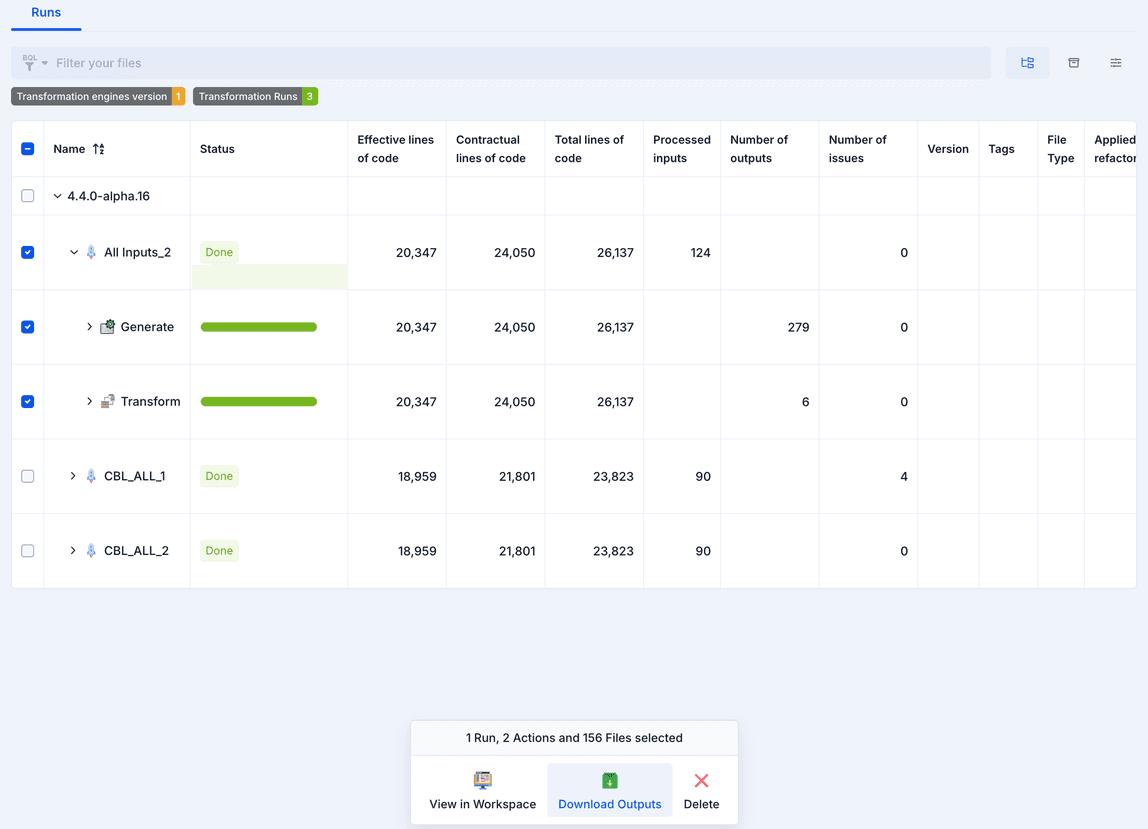Viewport: 1148px width, 829px height.
Task: Expand the CBL_ALL_2 run details
Action: [71, 550]
